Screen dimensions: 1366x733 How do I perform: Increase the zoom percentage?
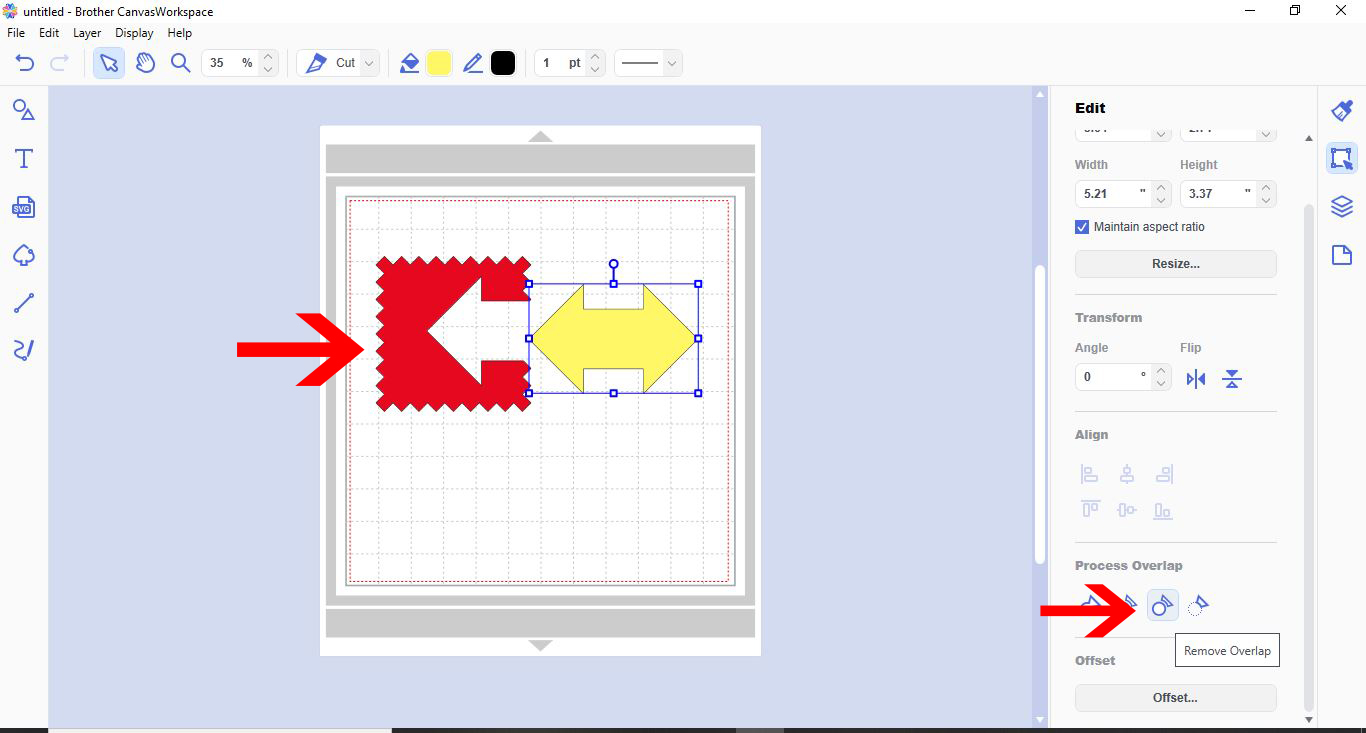(x=268, y=57)
